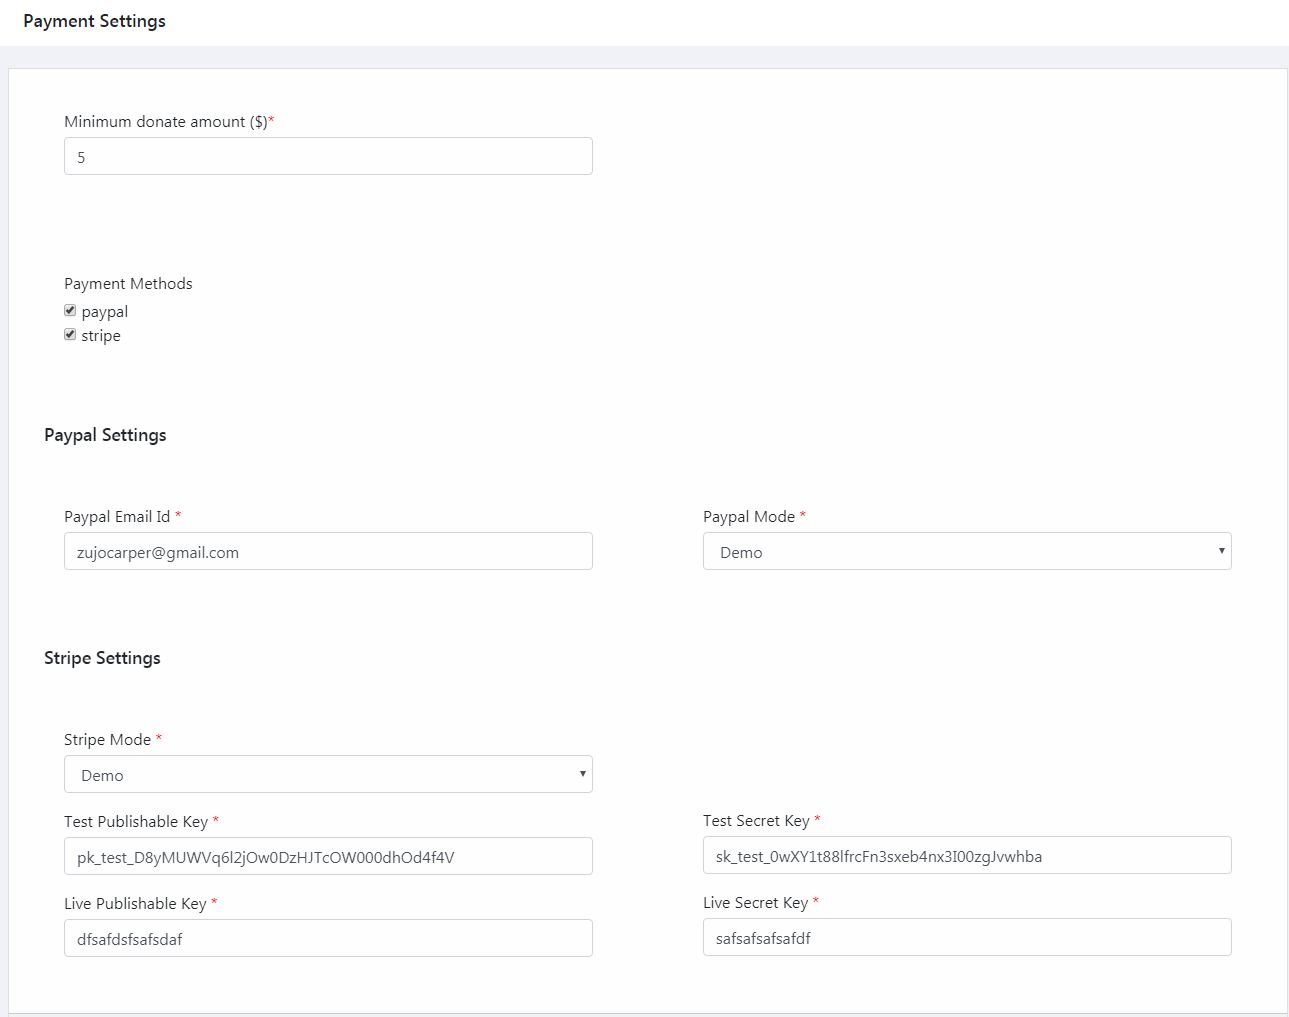The width and height of the screenshot is (1289, 1017).
Task: Click the Minimum donate amount ($) label
Action: pyautogui.click(x=169, y=122)
